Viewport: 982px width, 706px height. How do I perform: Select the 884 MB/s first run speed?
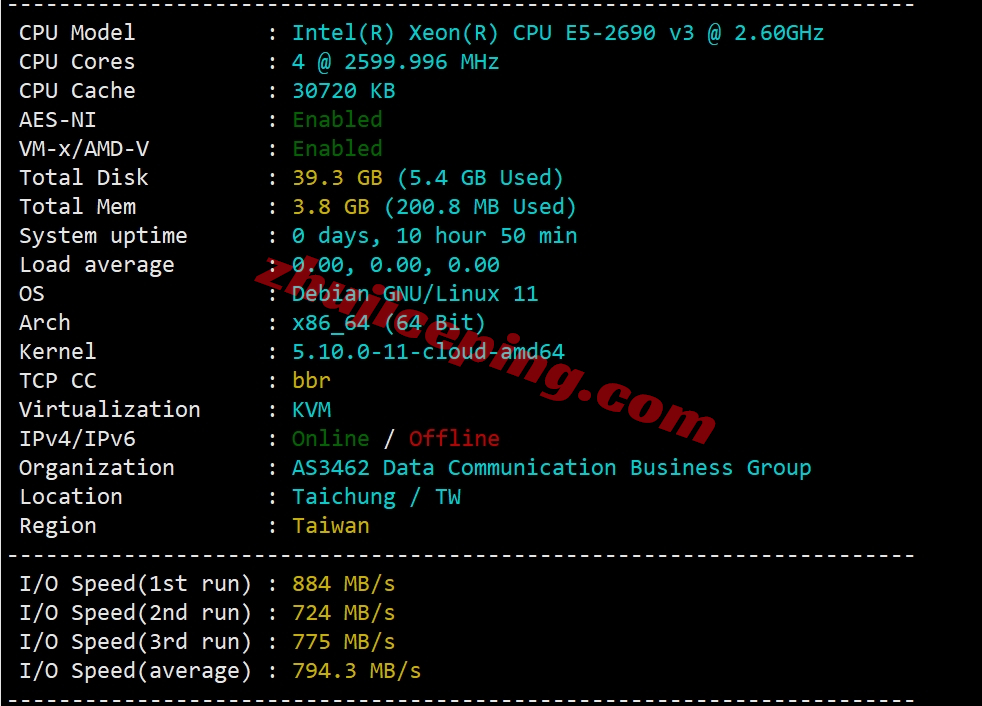coord(344,584)
